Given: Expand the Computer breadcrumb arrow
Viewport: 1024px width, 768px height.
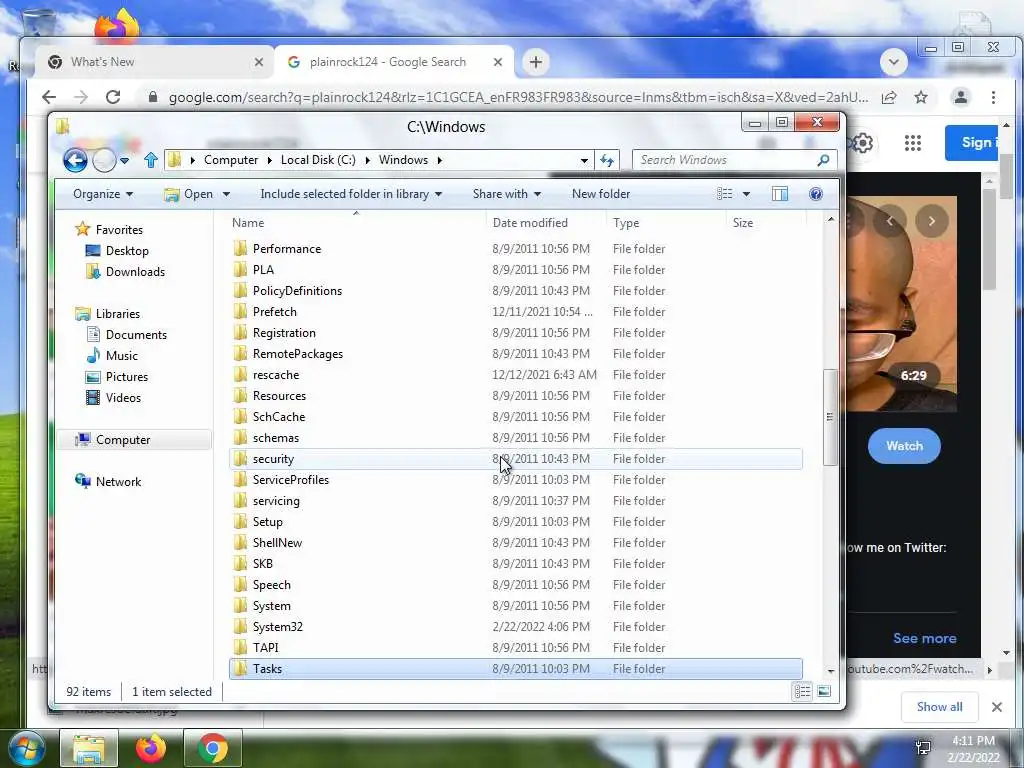Looking at the screenshot, I should point(270,160).
